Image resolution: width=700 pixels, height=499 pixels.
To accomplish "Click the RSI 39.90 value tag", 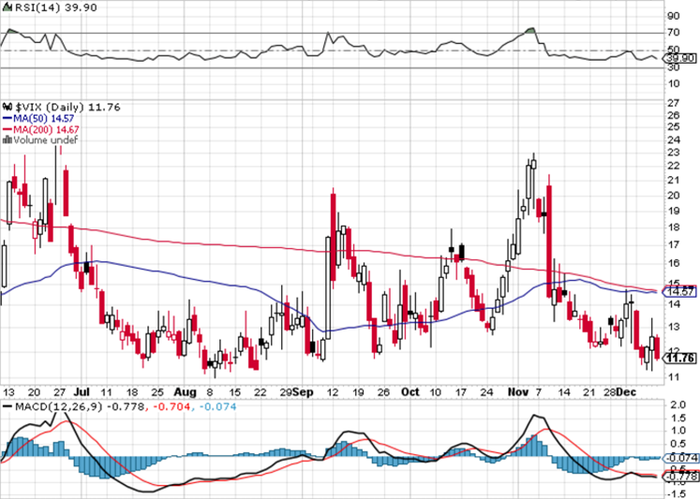I will pos(680,58).
